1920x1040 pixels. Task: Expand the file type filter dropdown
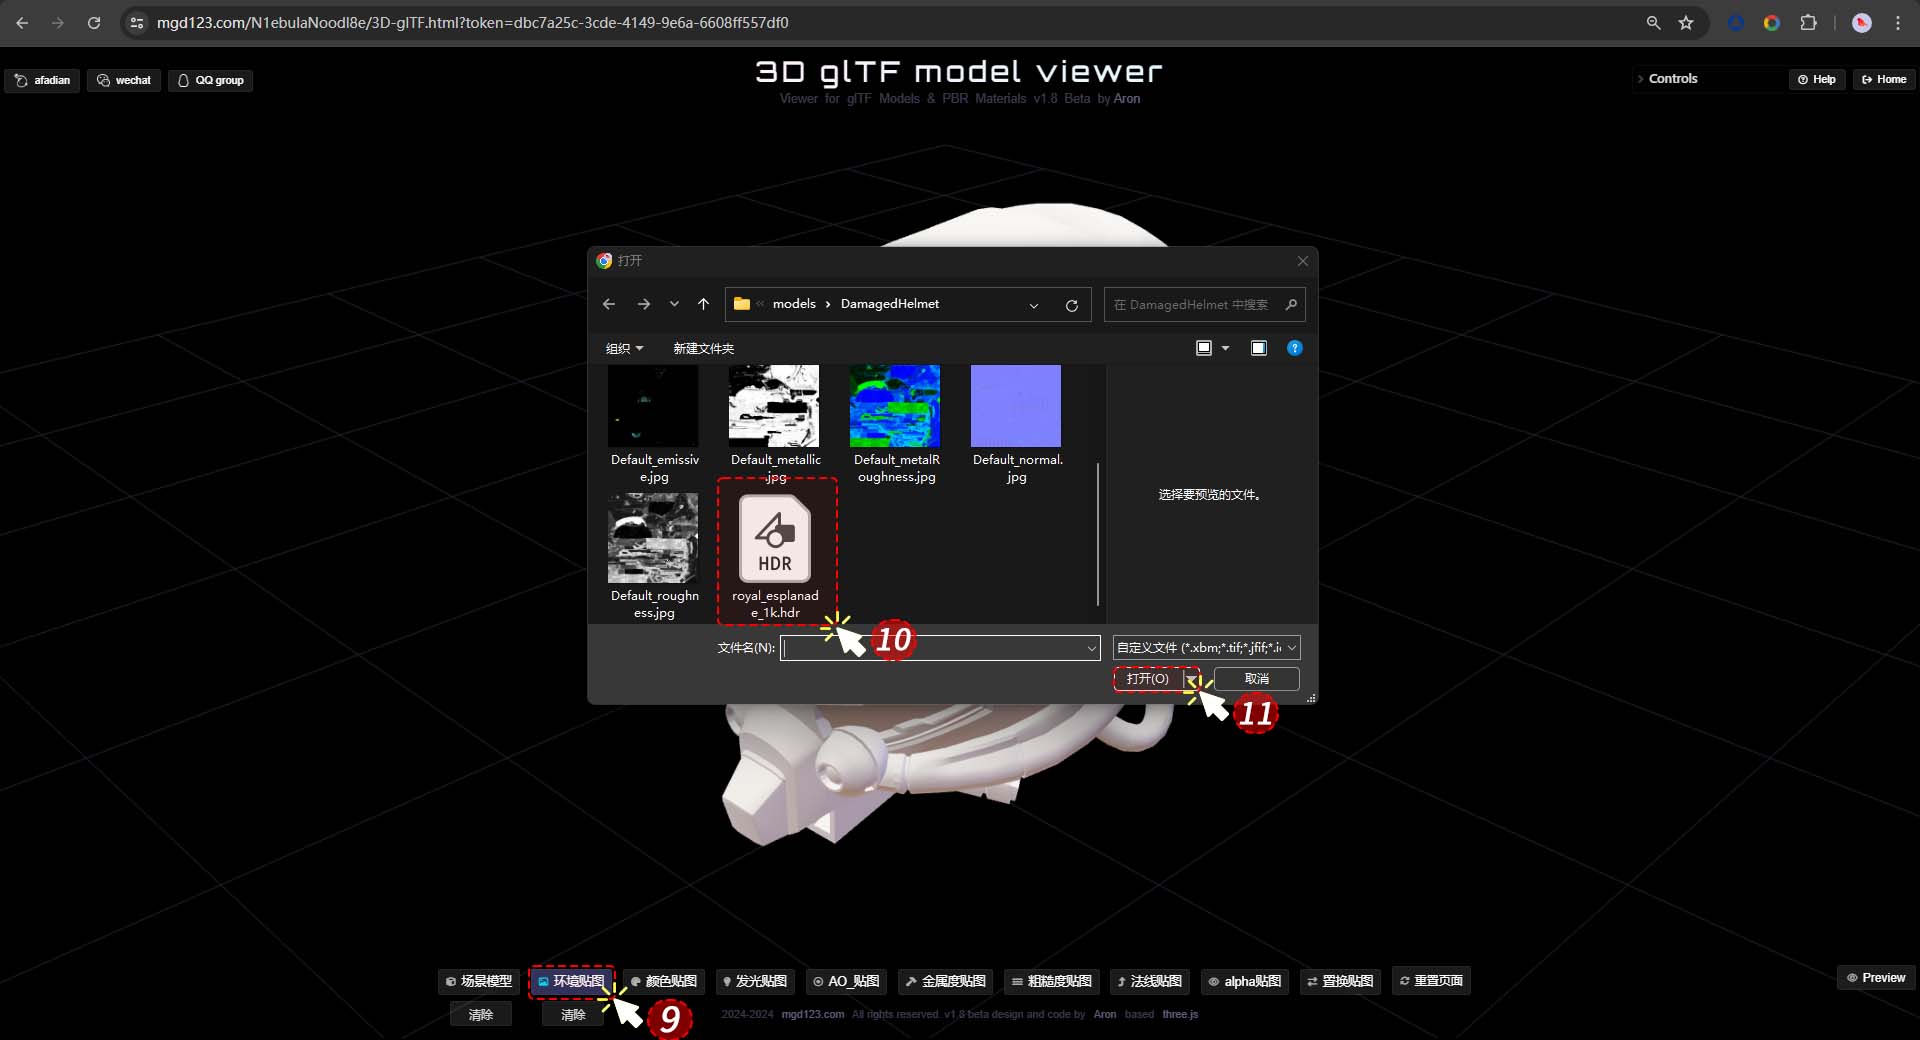1291,648
